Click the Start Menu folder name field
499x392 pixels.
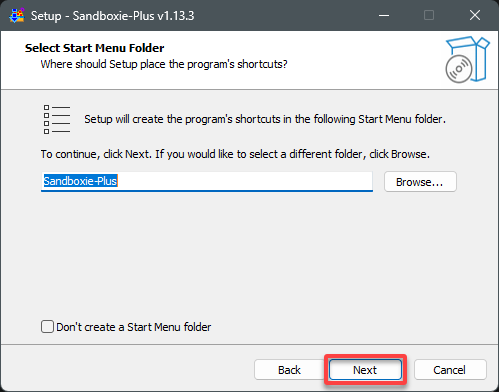click(x=207, y=182)
